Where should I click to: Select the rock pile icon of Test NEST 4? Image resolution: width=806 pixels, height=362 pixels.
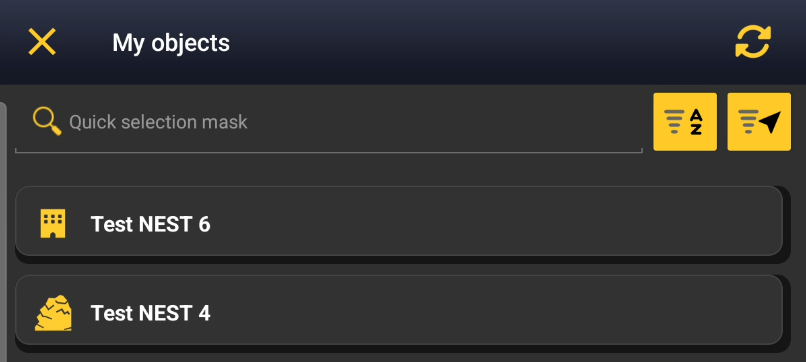point(53,313)
